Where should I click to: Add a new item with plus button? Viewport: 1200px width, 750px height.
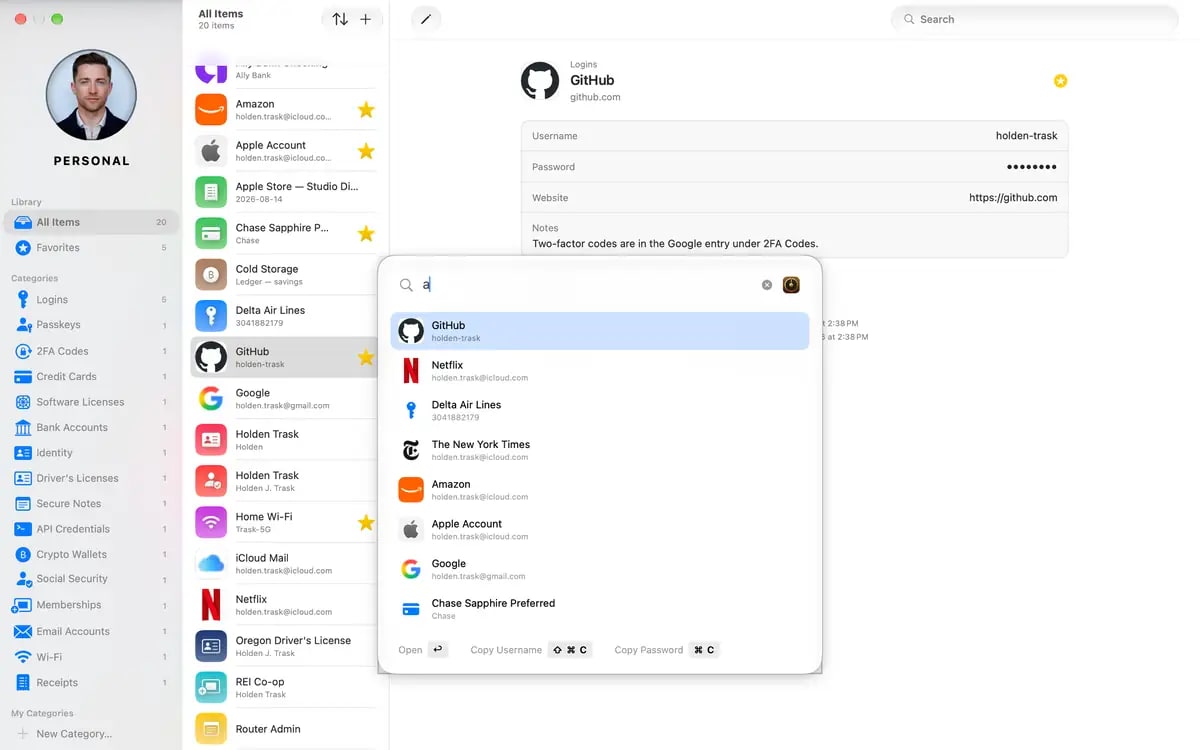(365, 19)
